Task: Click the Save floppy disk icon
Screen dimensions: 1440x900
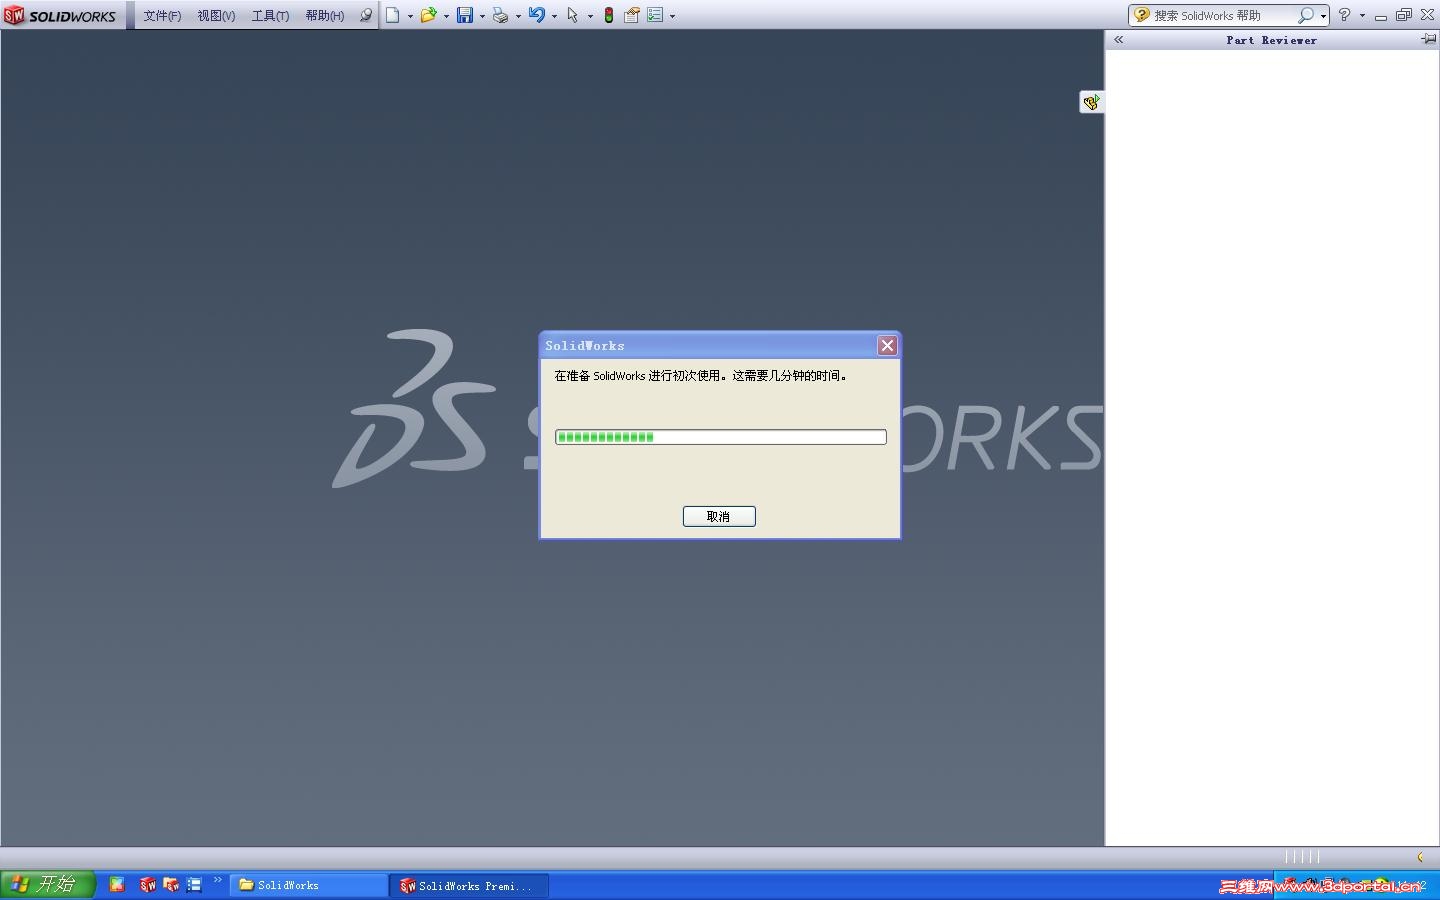Action: point(465,15)
